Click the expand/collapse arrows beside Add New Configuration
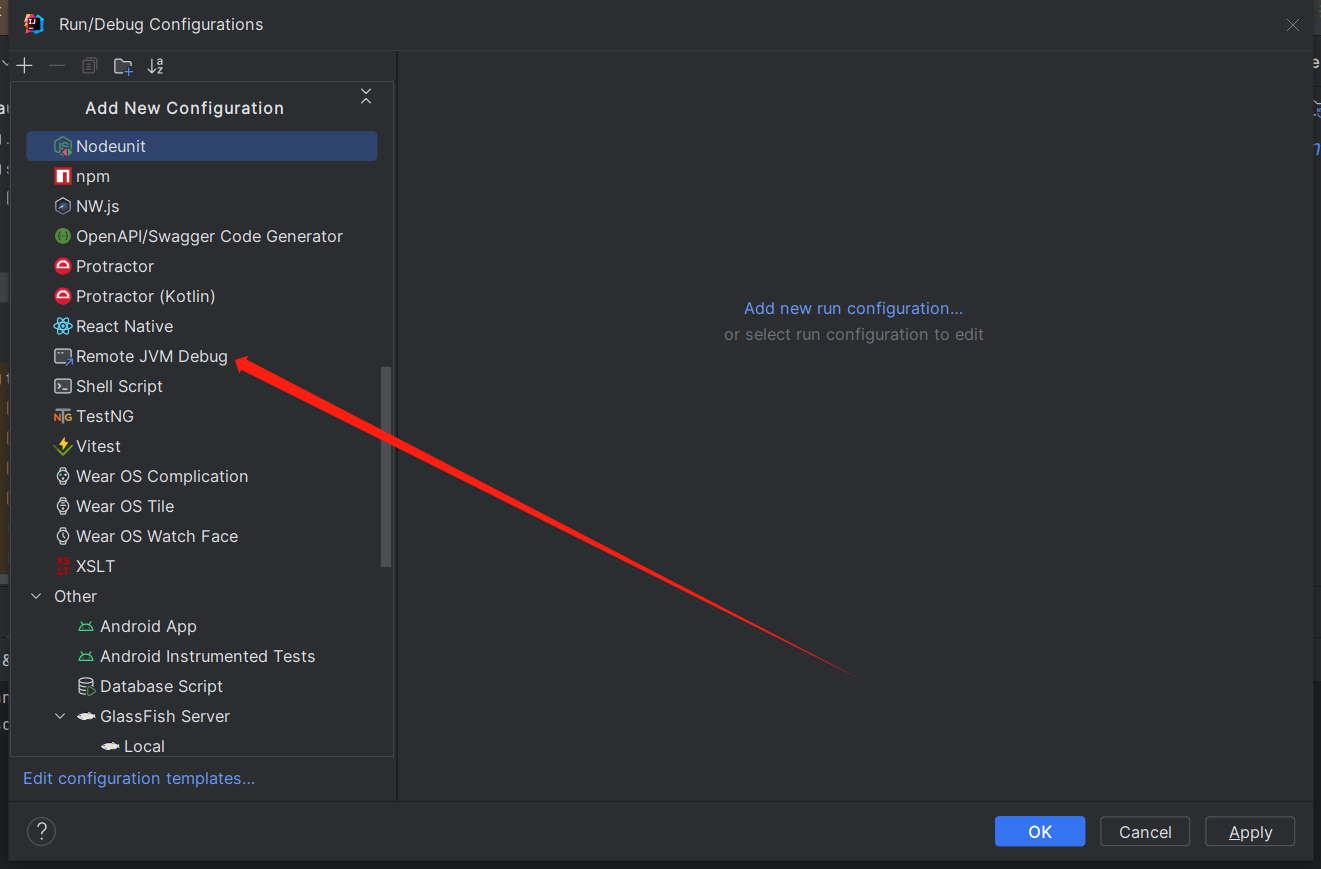The width and height of the screenshot is (1321, 869). (x=366, y=97)
